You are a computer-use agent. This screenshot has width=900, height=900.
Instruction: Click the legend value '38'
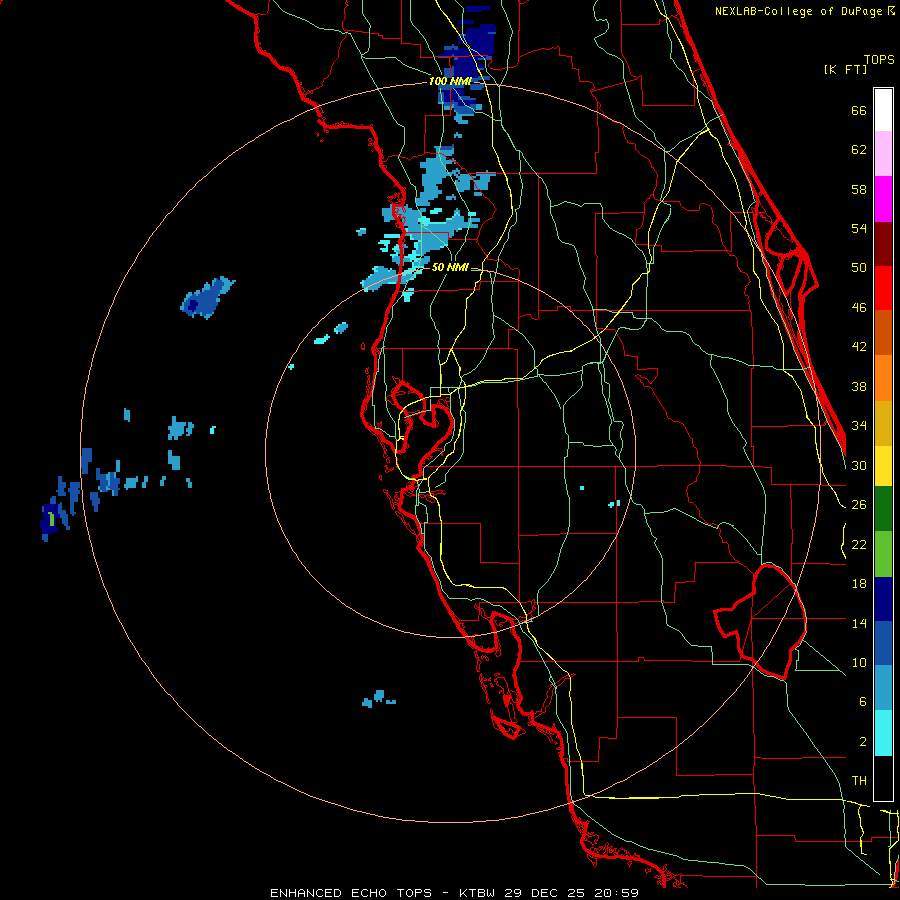pos(859,387)
